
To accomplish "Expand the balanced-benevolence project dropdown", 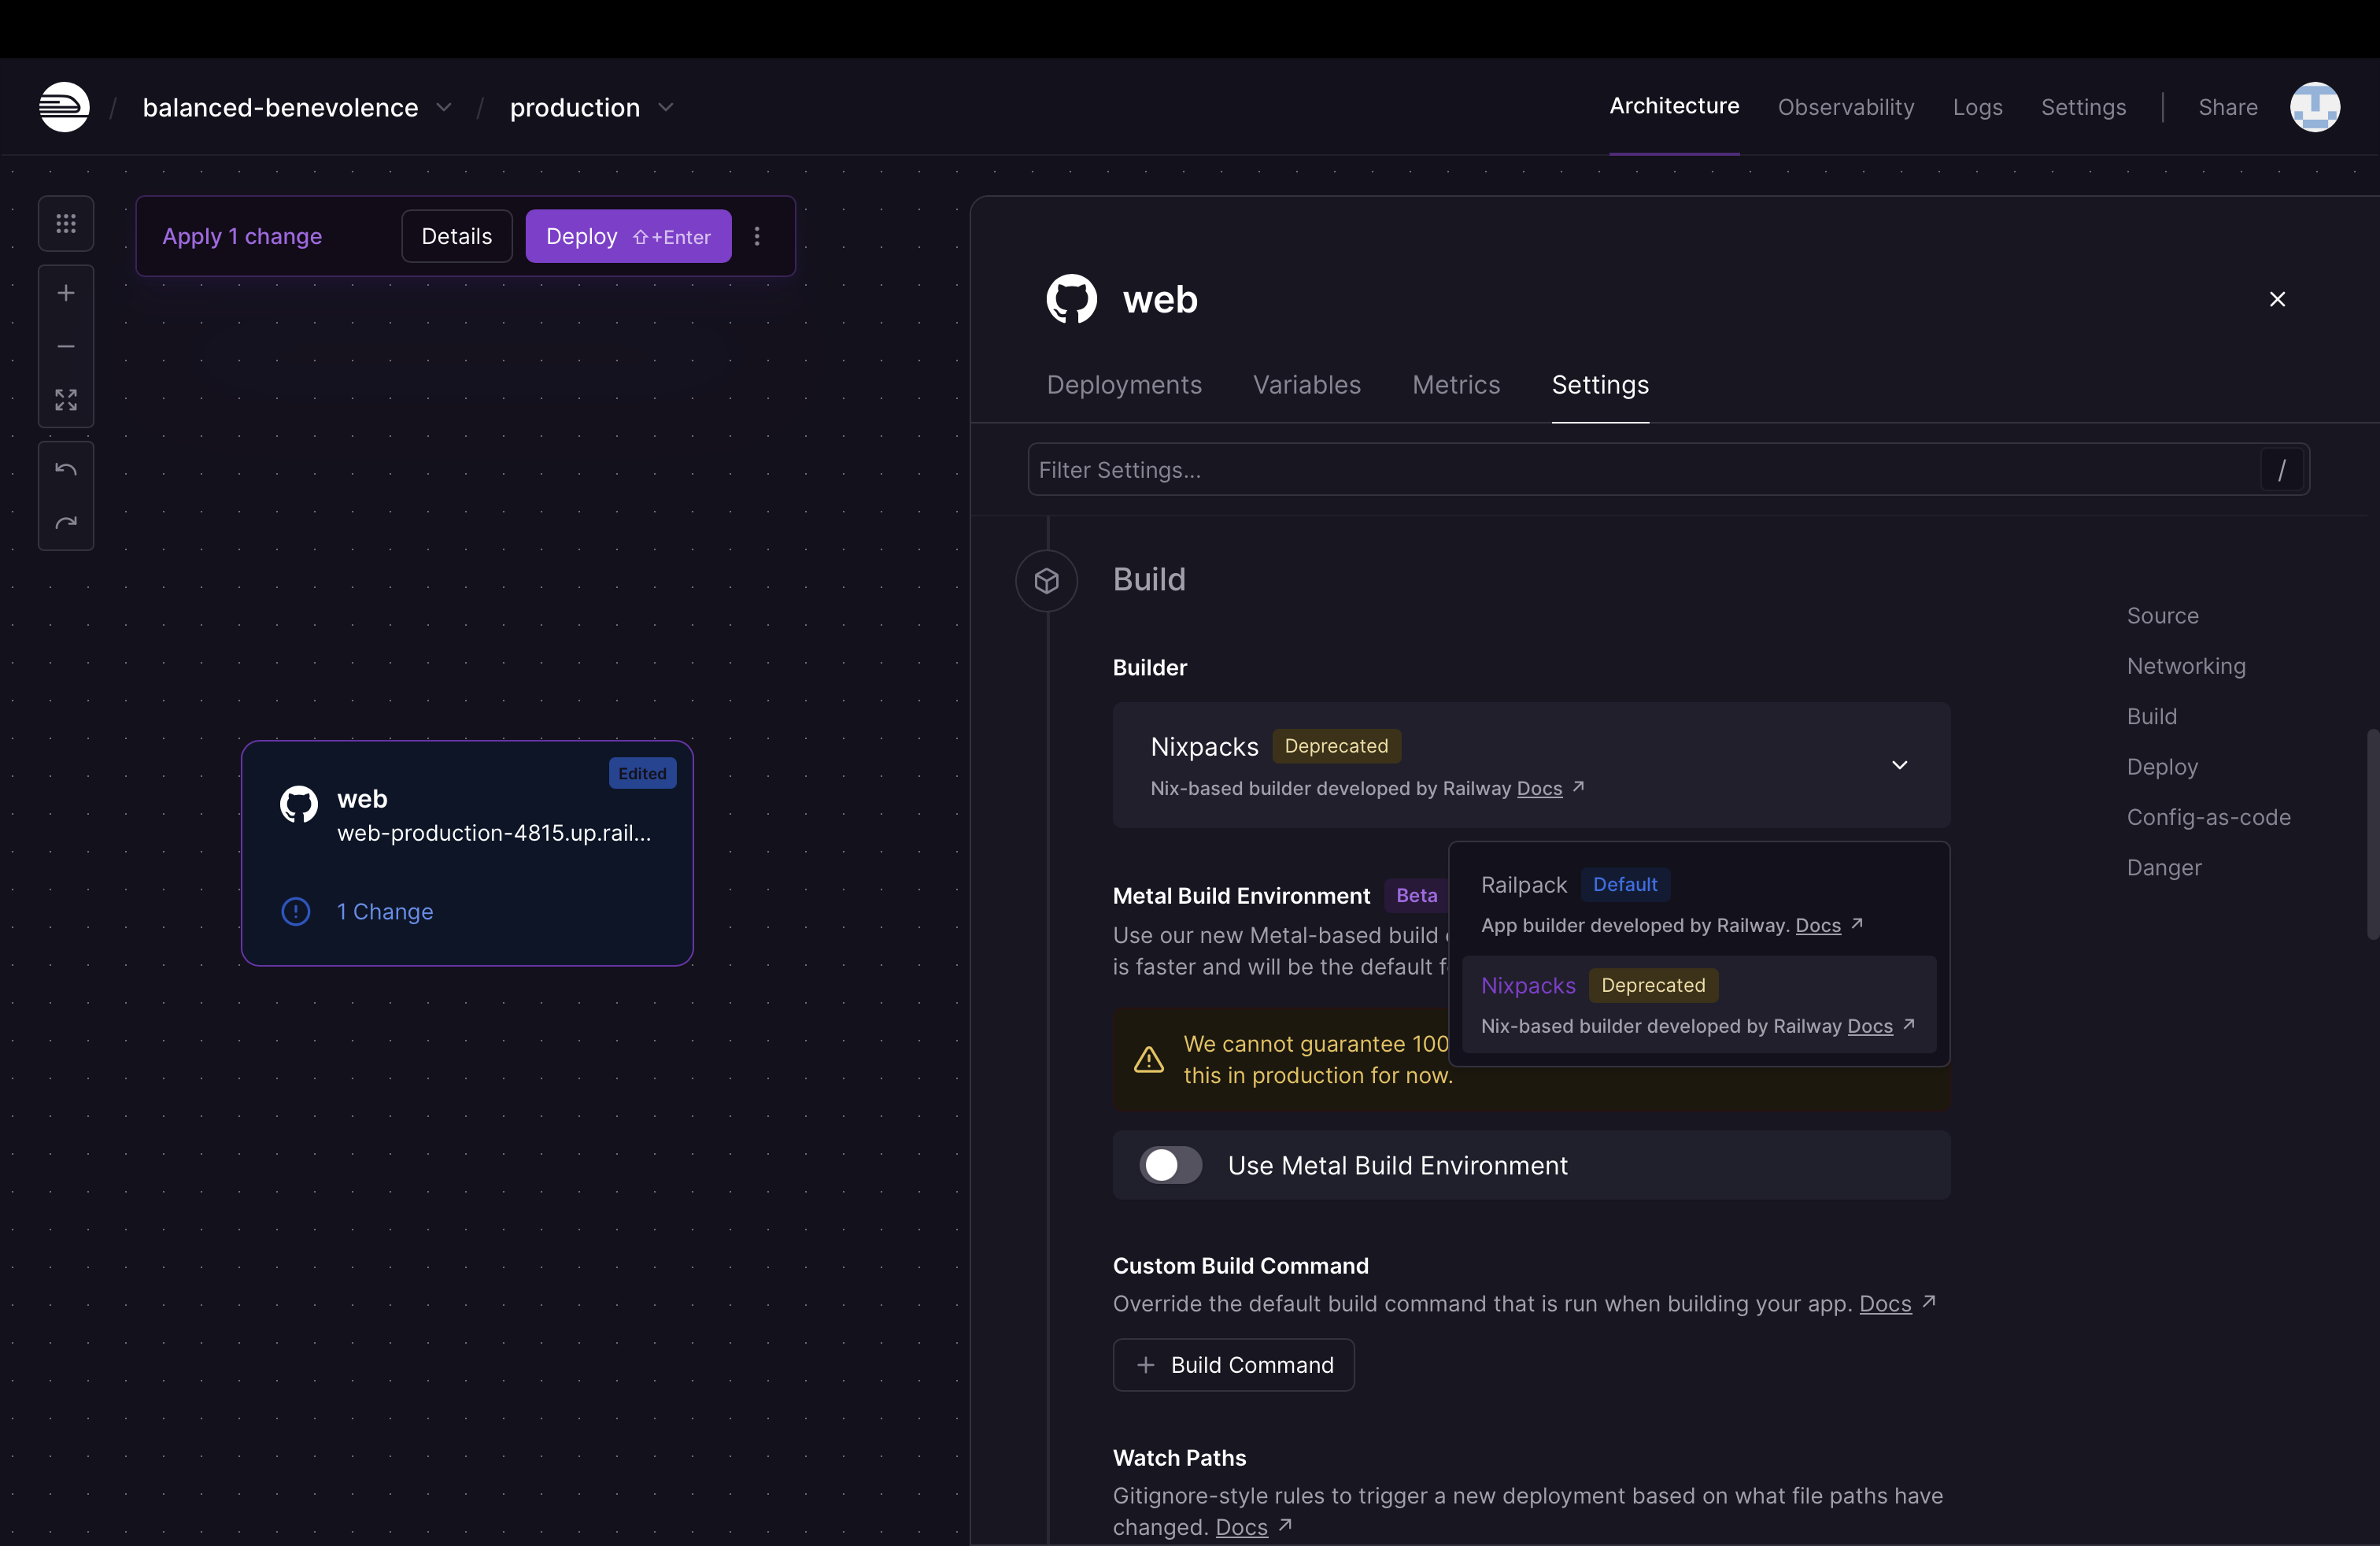I will coord(444,108).
